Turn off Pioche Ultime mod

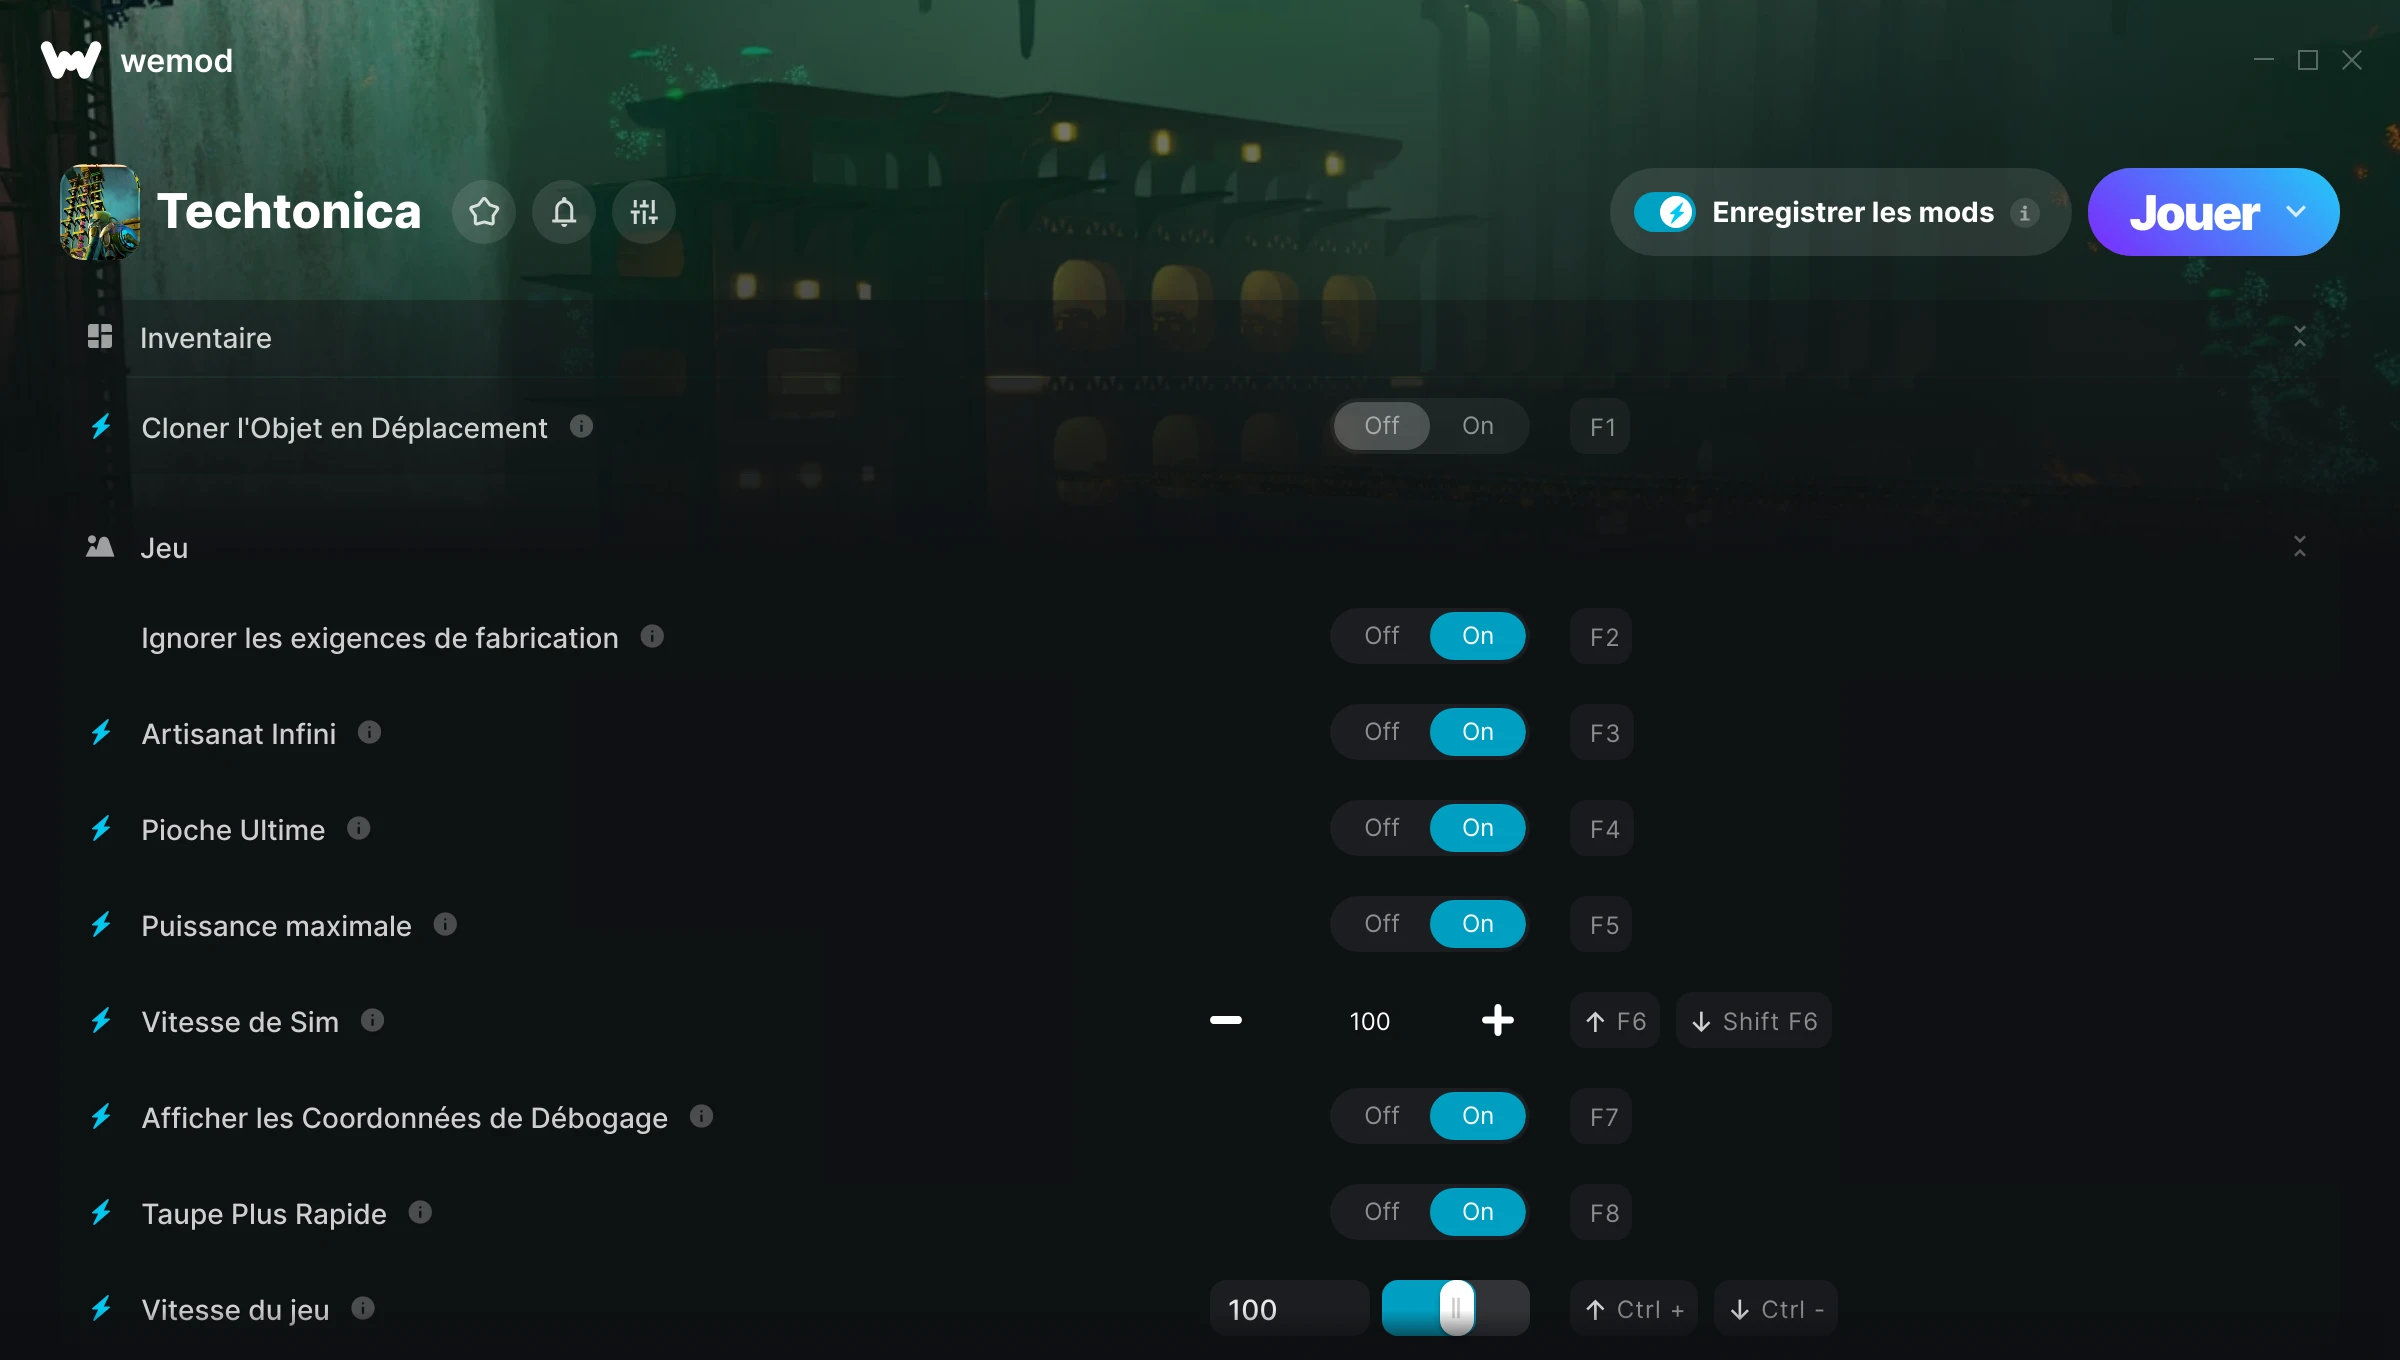point(1382,828)
